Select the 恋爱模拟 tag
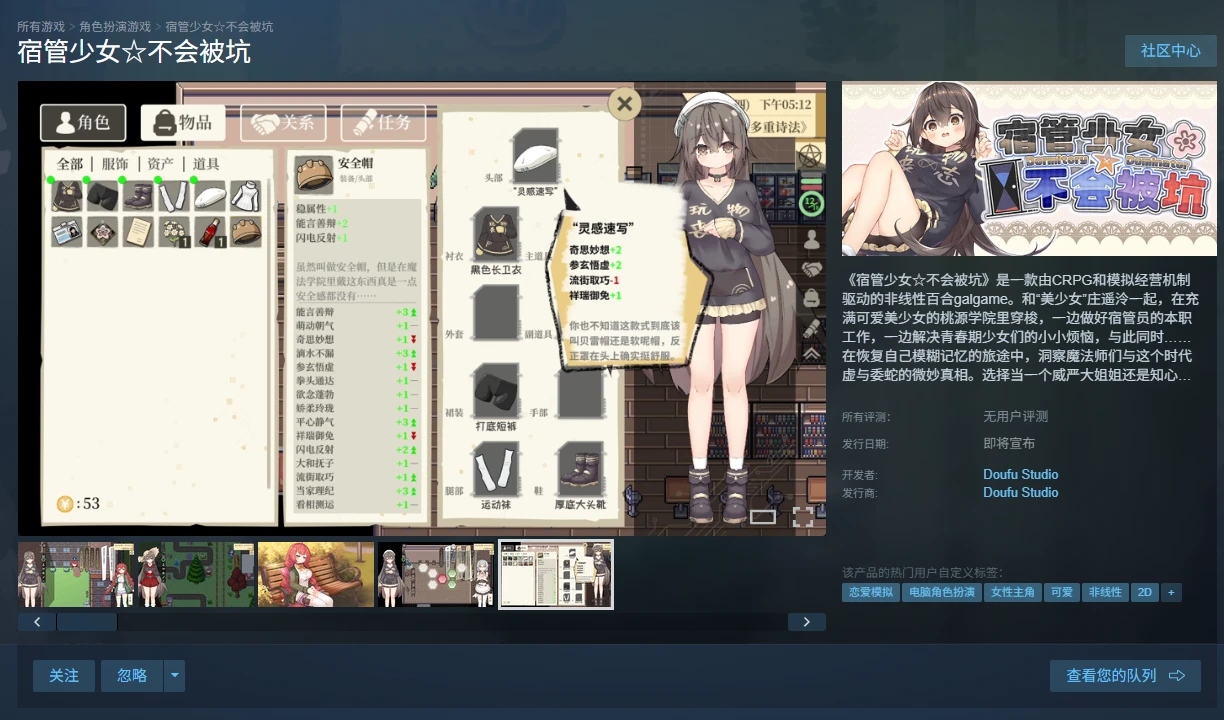The height and width of the screenshot is (720, 1224). tap(870, 592)
